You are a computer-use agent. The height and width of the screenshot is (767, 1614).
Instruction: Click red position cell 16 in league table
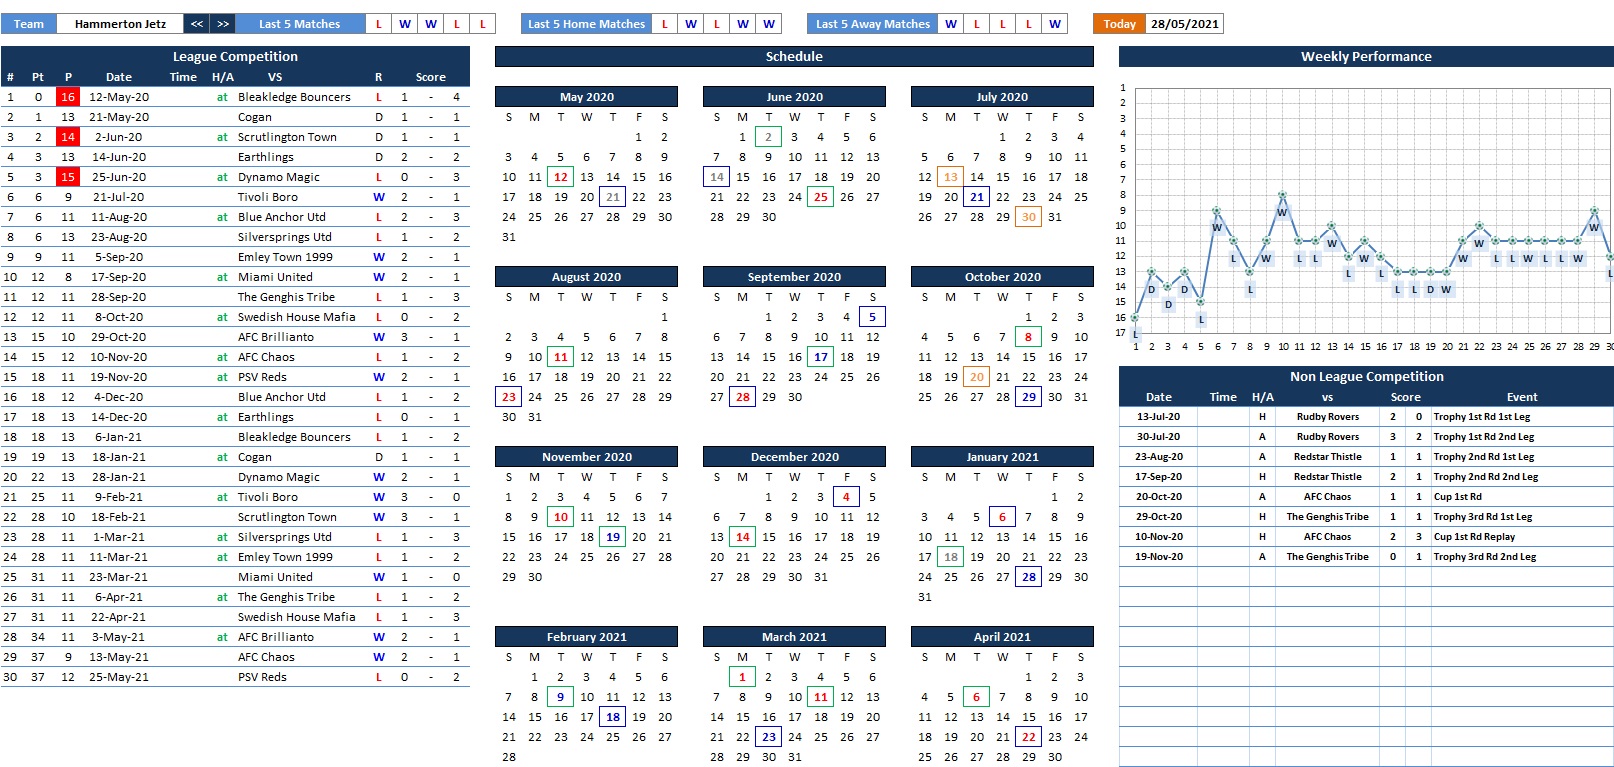point(68,97)
